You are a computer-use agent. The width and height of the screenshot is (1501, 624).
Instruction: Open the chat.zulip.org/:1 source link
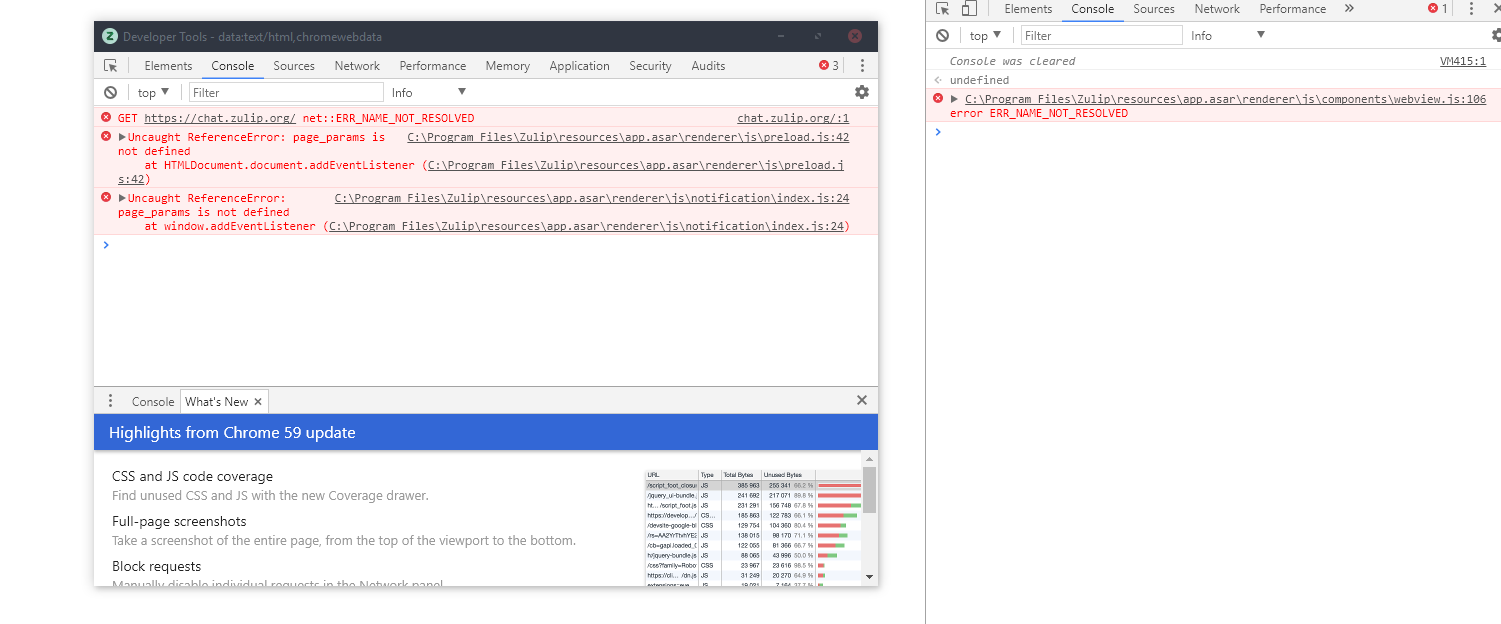[x=793, y=118]
